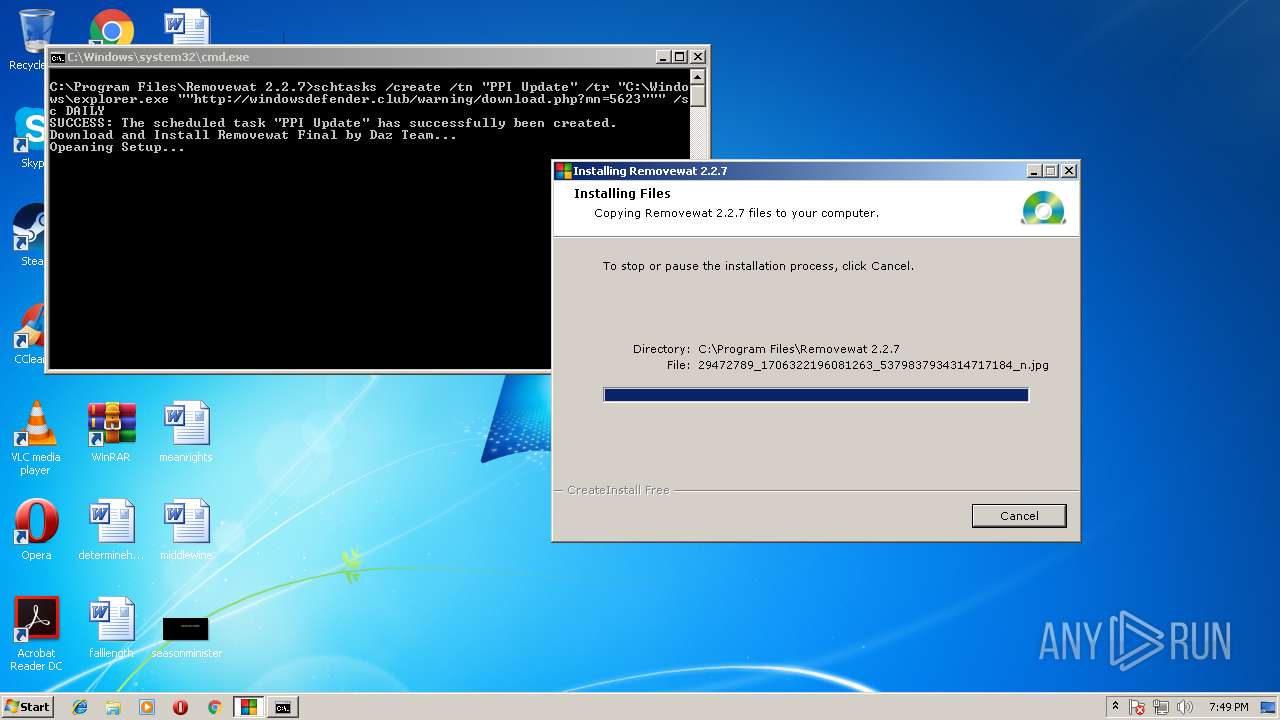Maximize the cmd.exe window

pos(679,57)
